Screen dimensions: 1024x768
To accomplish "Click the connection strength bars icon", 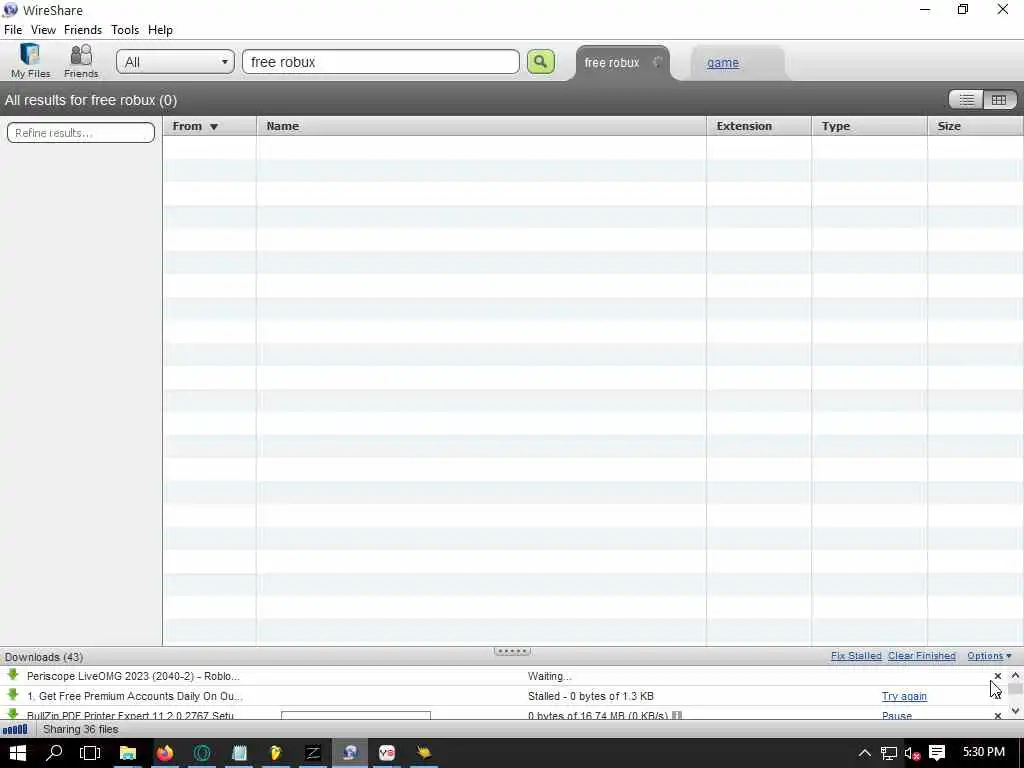I will coord(15,729).
